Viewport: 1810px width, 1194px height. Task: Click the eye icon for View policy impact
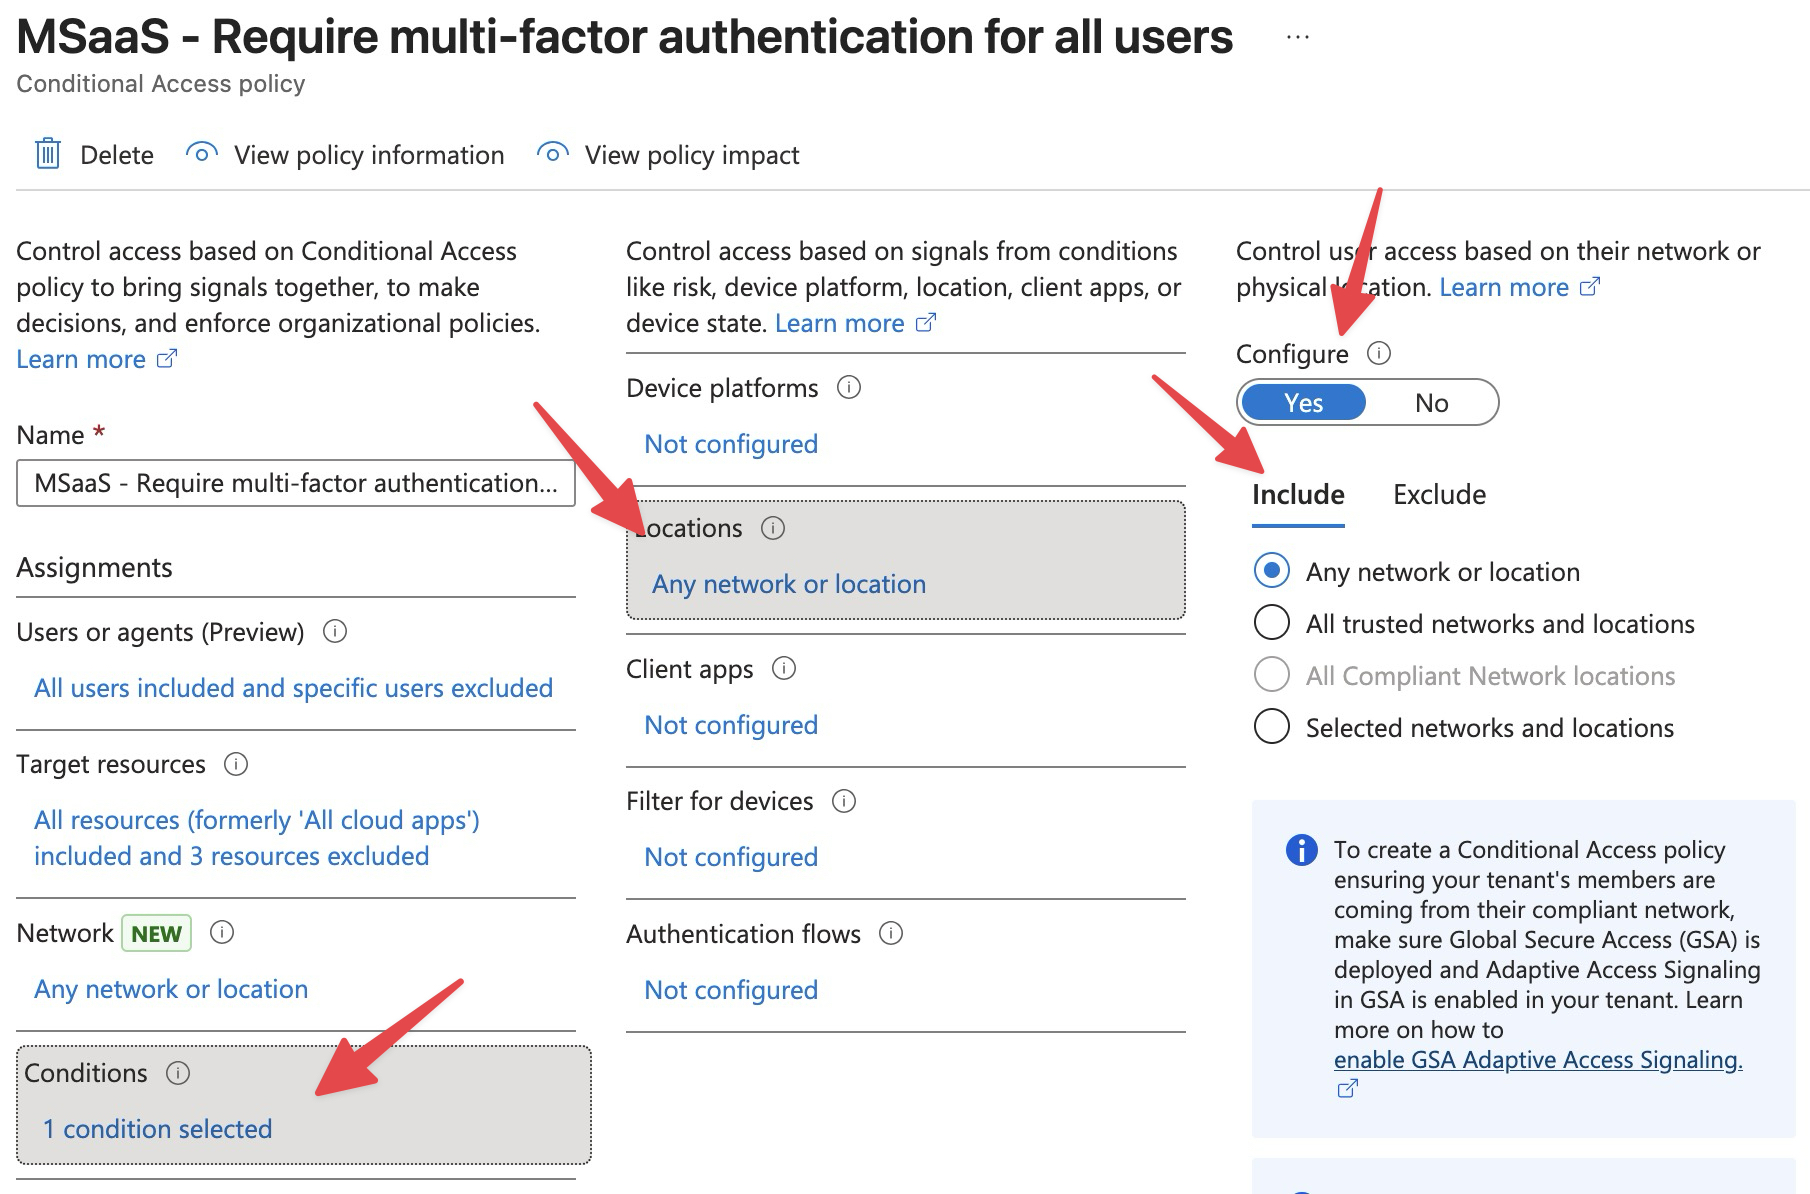pyautogui.click(x=553, y=154)
